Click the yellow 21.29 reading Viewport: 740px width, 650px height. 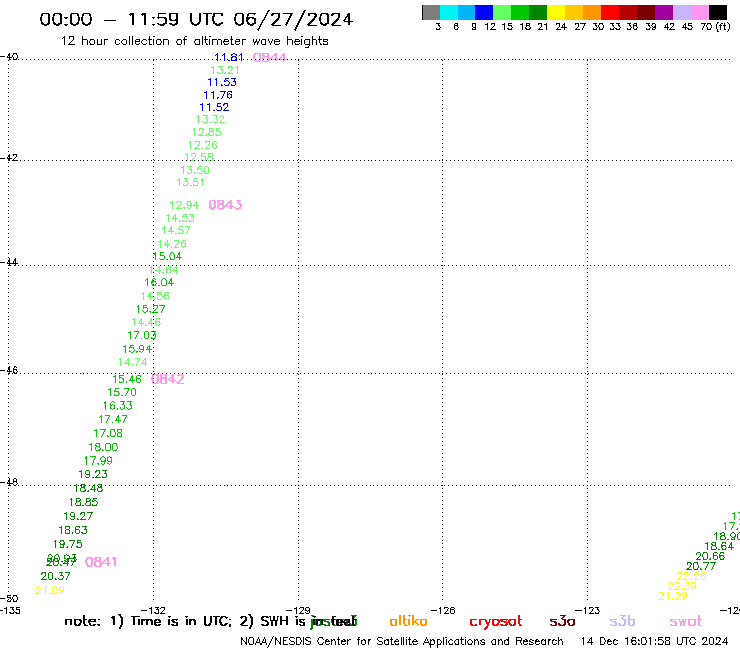coord(673,596)
